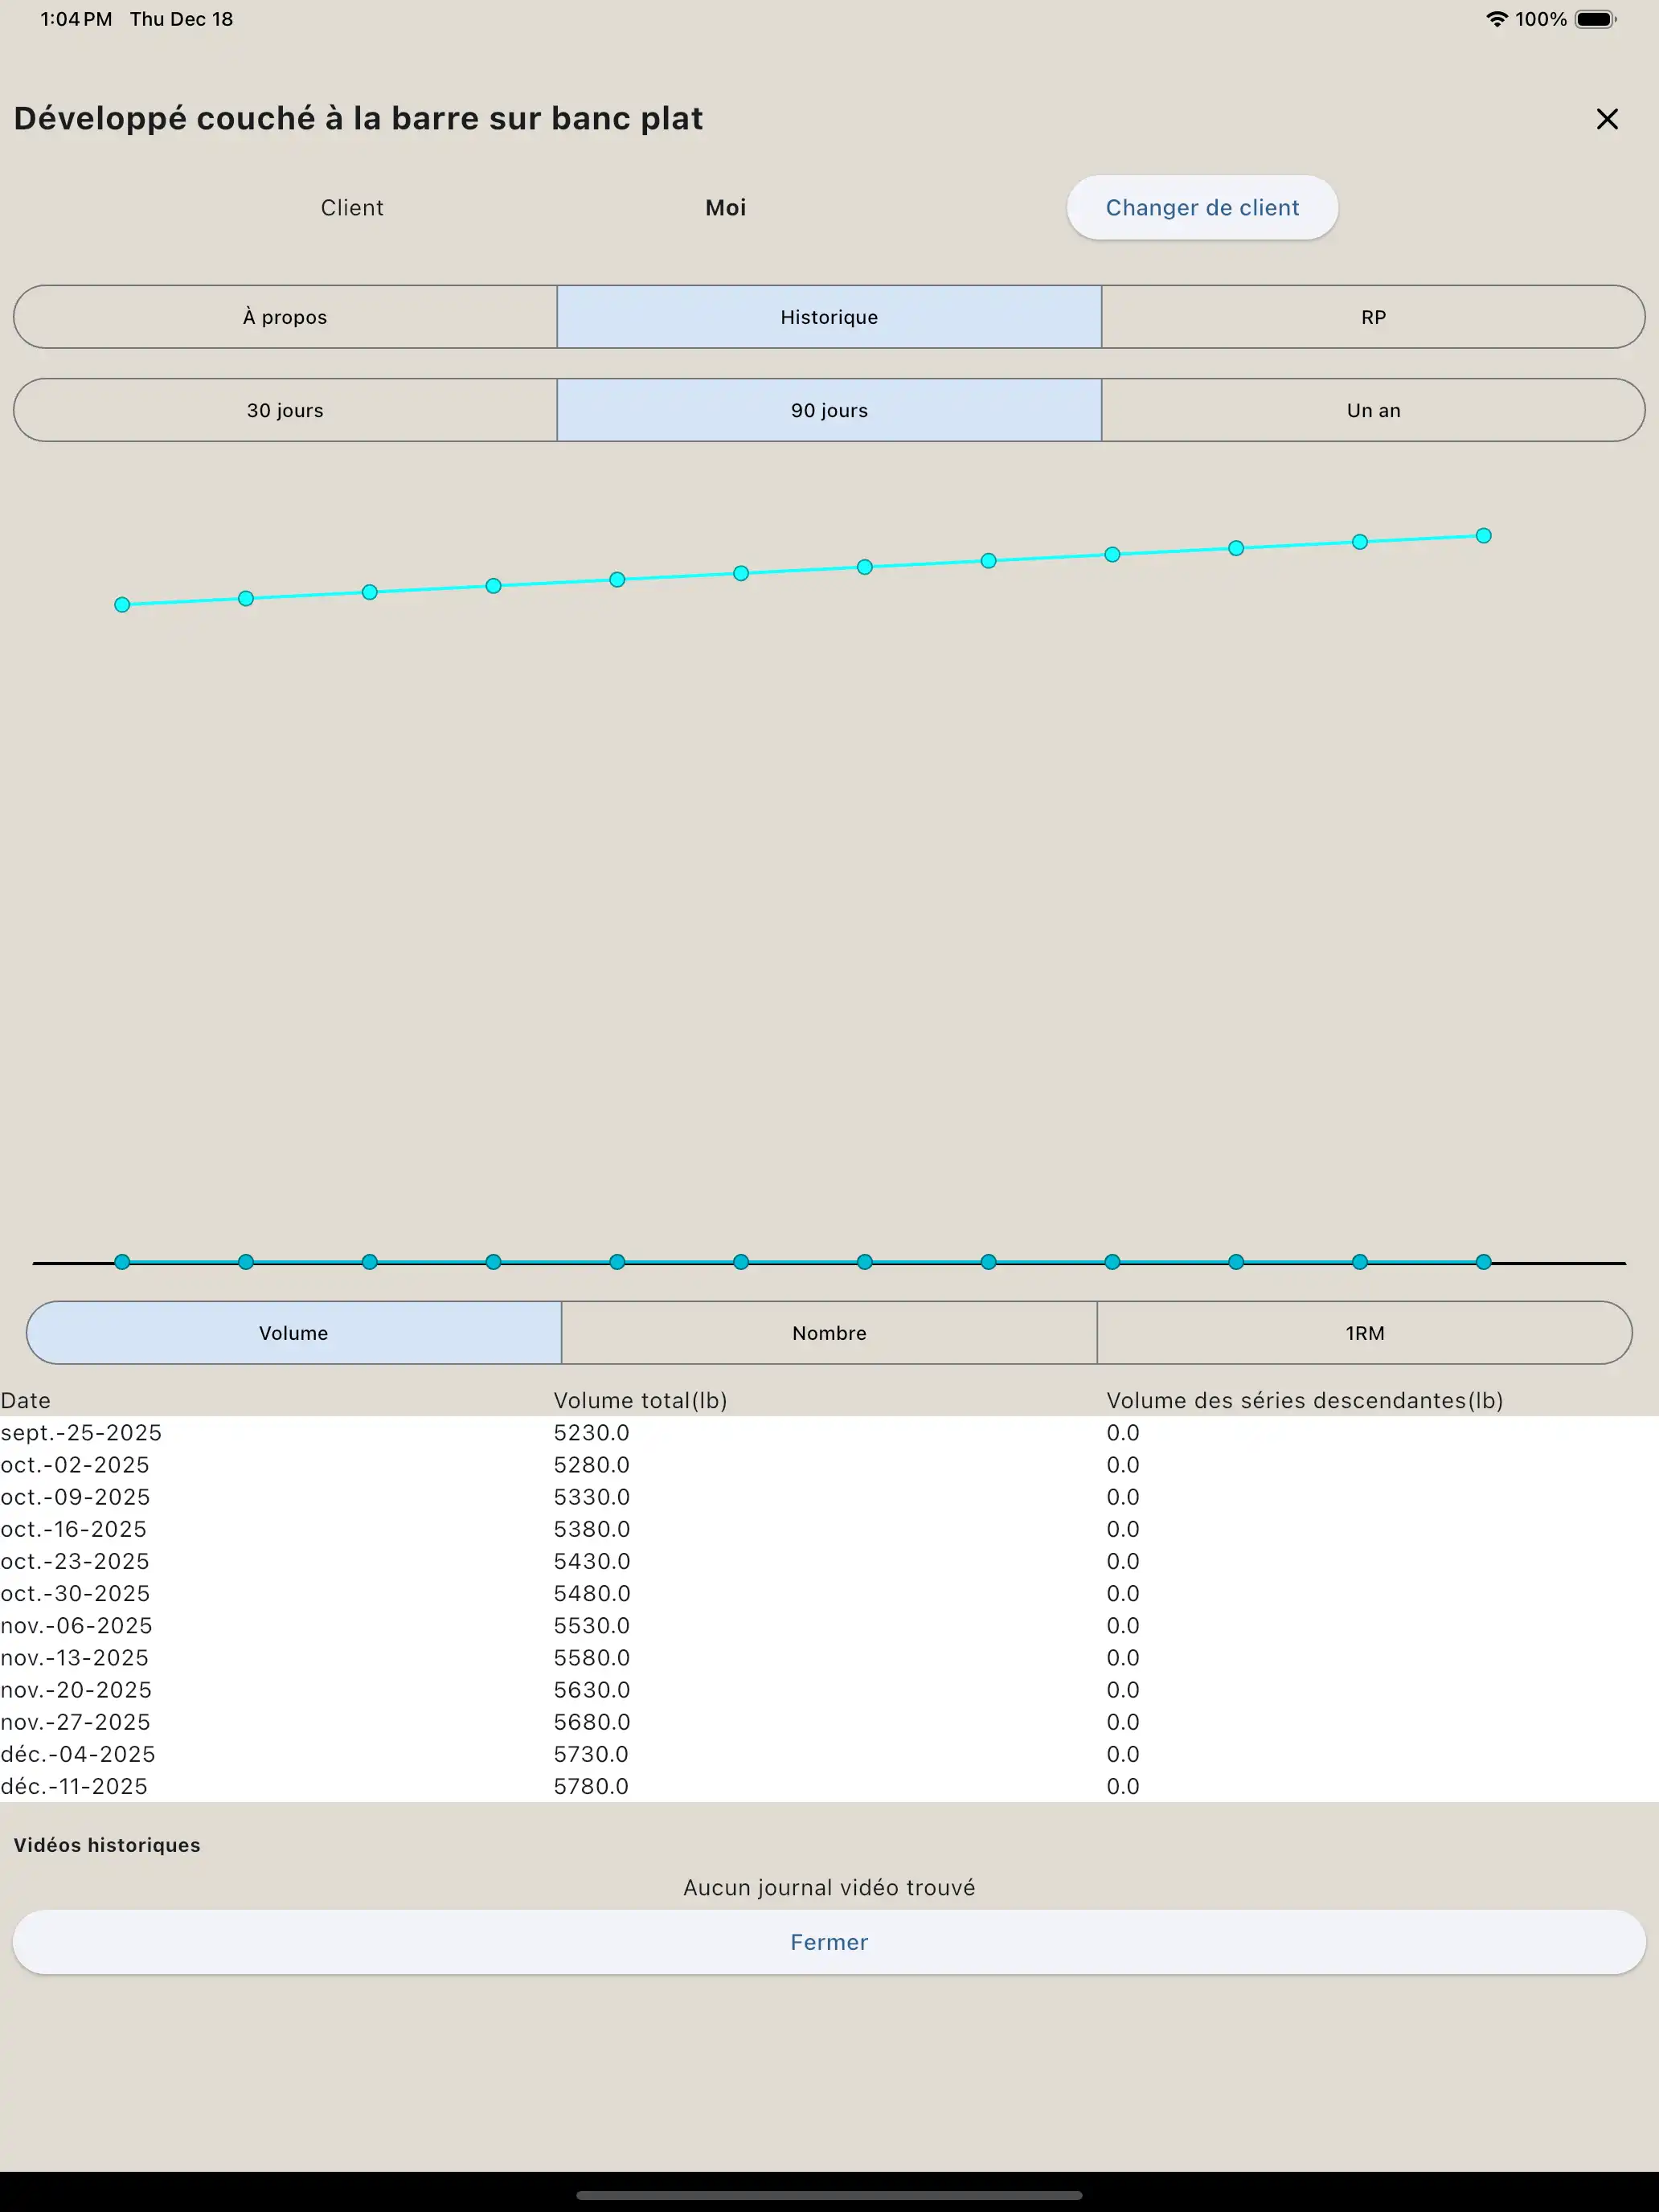Click the Historique tab
Image resolution: width=1659 pixels, height=2212 pixels.
point(828,317)
